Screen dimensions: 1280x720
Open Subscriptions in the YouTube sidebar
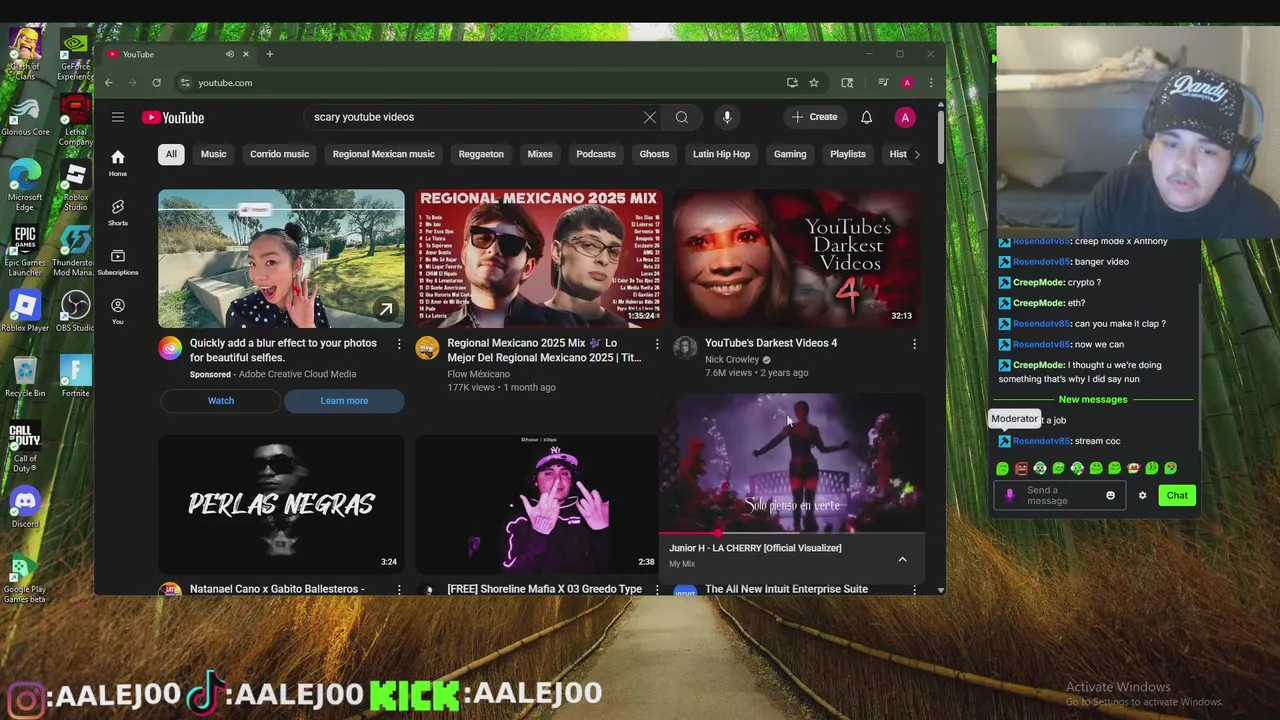(118, 261)
